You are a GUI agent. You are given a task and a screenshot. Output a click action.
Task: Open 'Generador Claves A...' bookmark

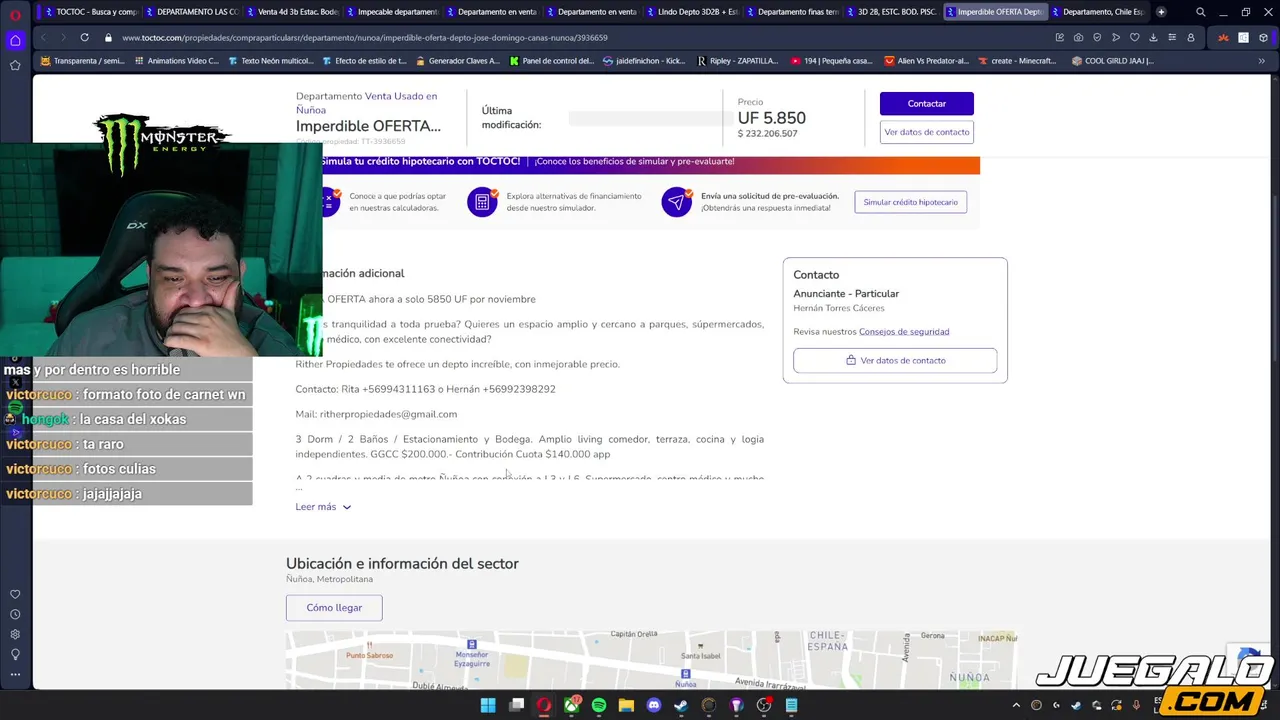pyautogui.click(x=457, y=61)
